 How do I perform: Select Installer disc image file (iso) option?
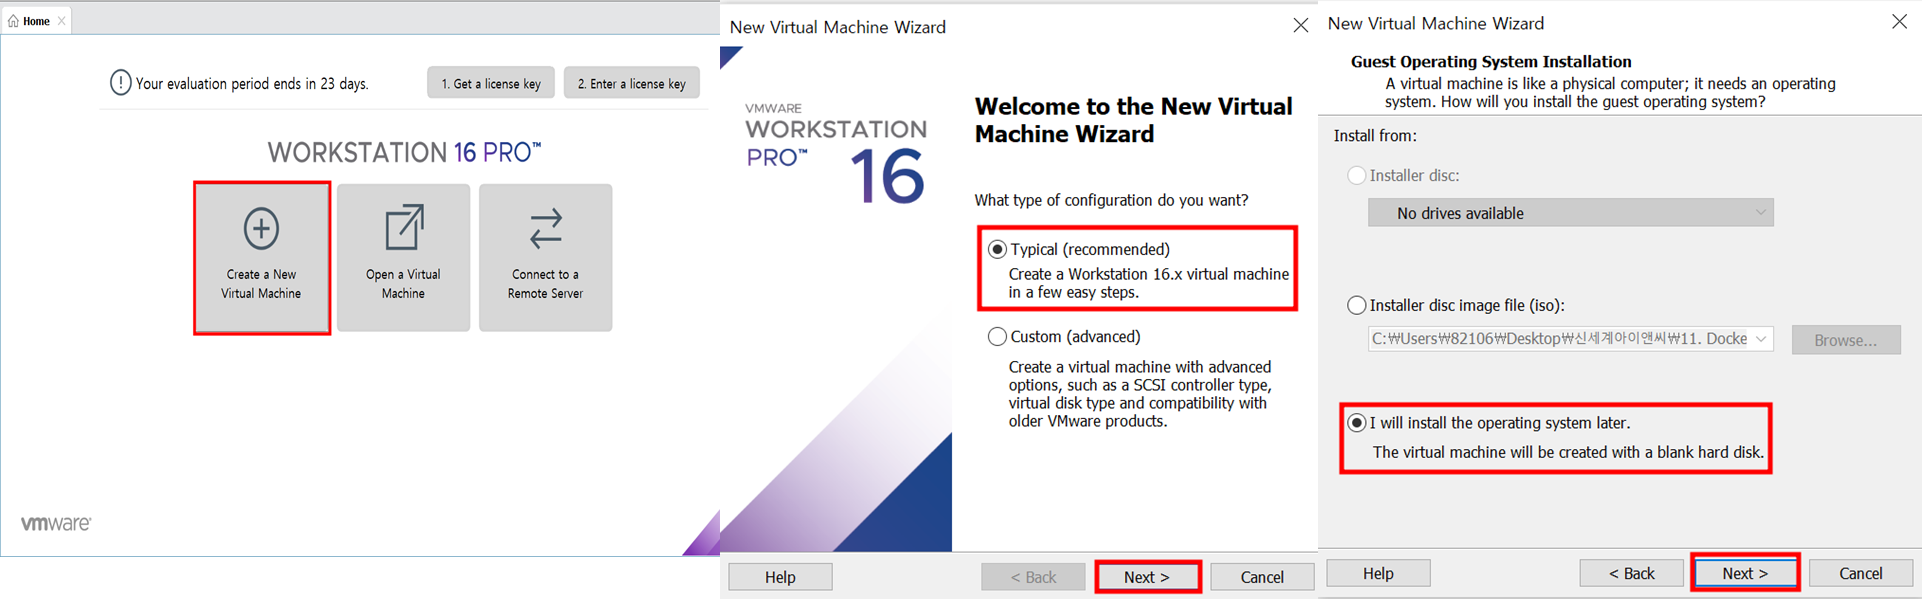coord(1357,305)
